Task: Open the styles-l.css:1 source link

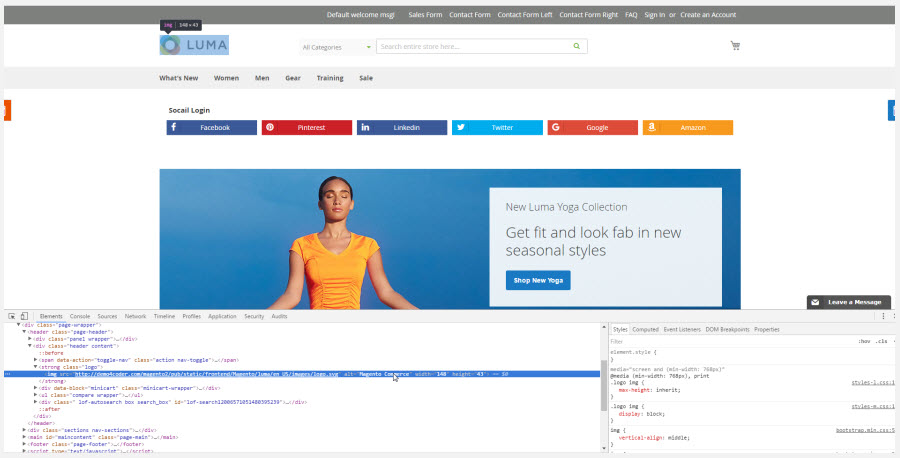Action: (873, 382)
